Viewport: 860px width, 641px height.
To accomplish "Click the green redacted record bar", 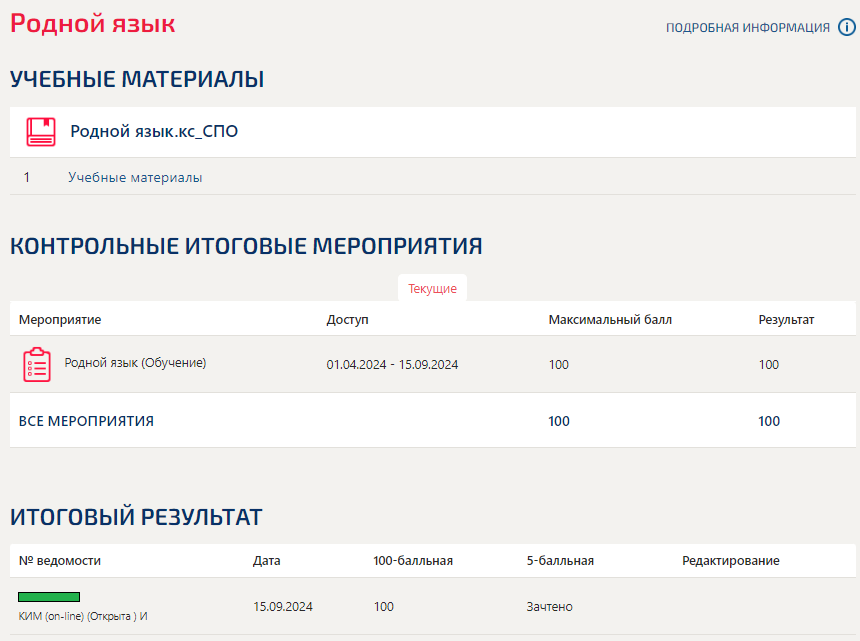I will click(x=49, y=597).
